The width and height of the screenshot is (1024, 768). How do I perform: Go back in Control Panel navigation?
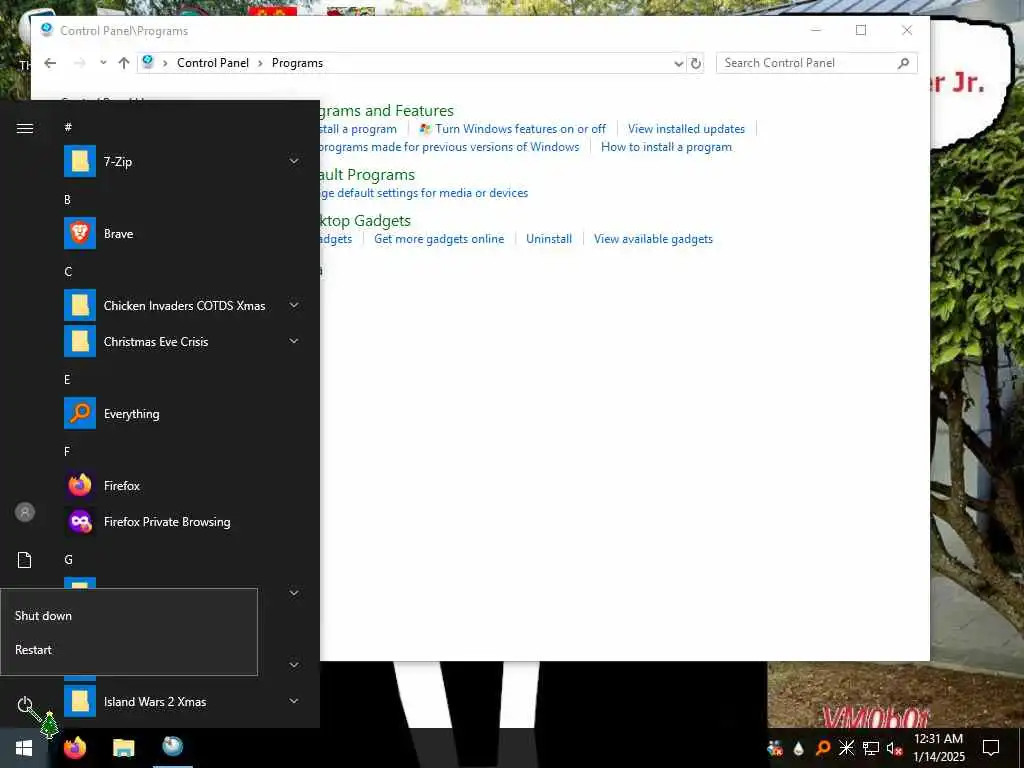(x=50, y=63)
